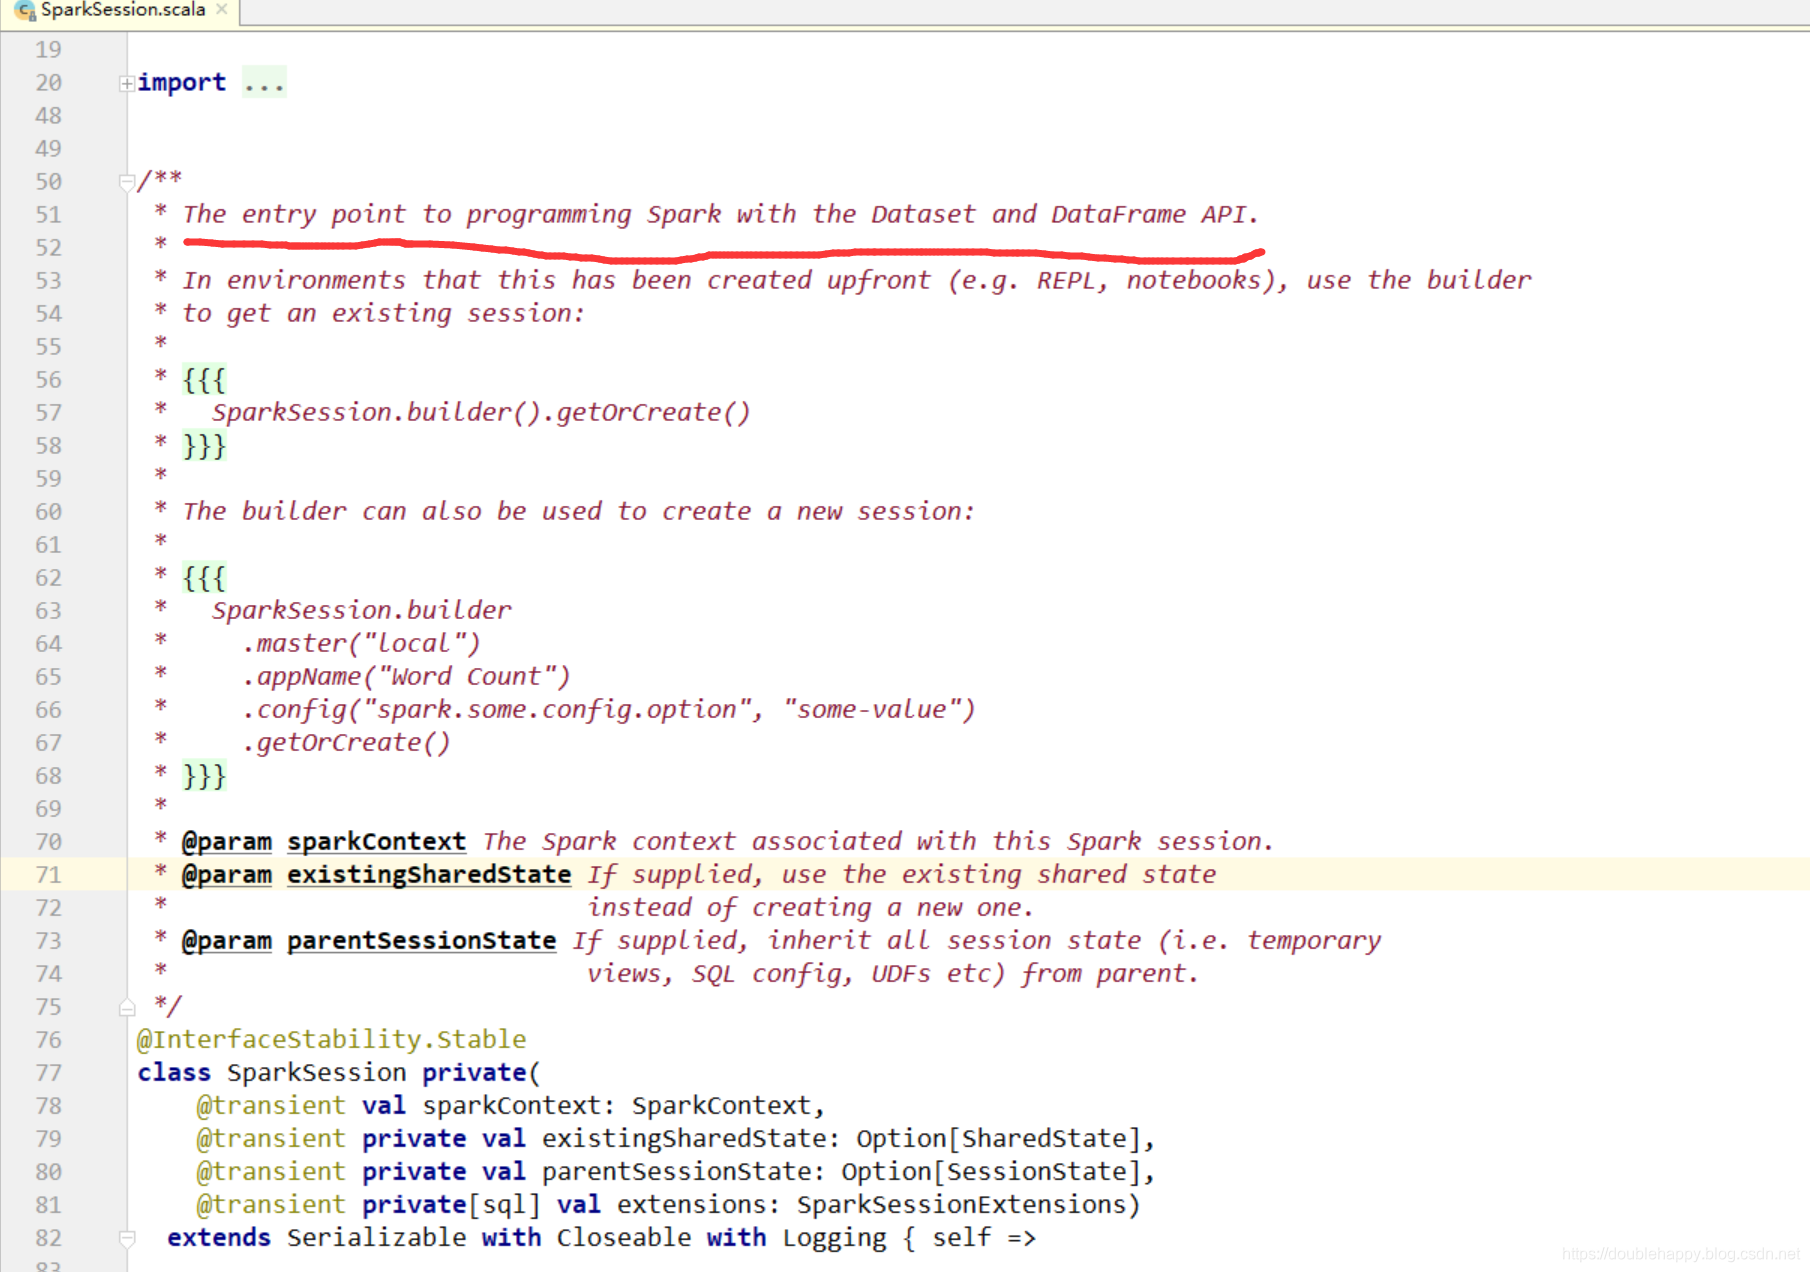Click 'Closeable' on the extends line
This screenshot has width=1810, height=1272.
[624, 1238]
